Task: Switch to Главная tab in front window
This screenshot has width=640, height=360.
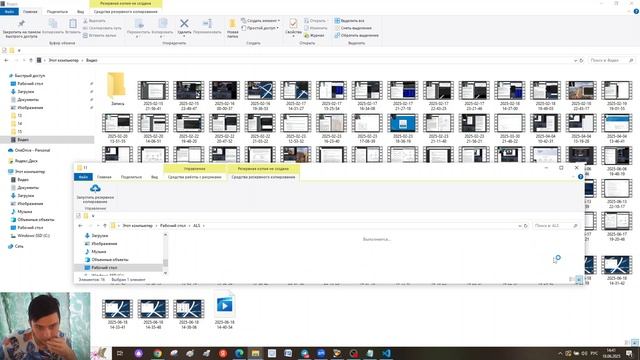Action: coord(104,177)
